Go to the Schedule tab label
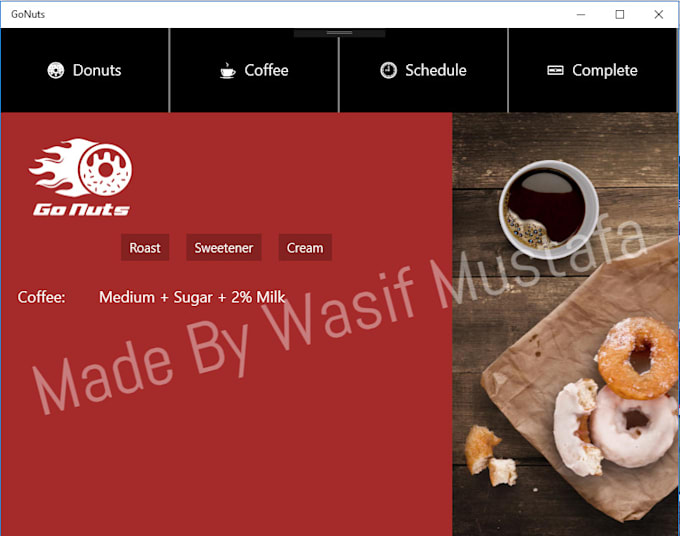 436,70
